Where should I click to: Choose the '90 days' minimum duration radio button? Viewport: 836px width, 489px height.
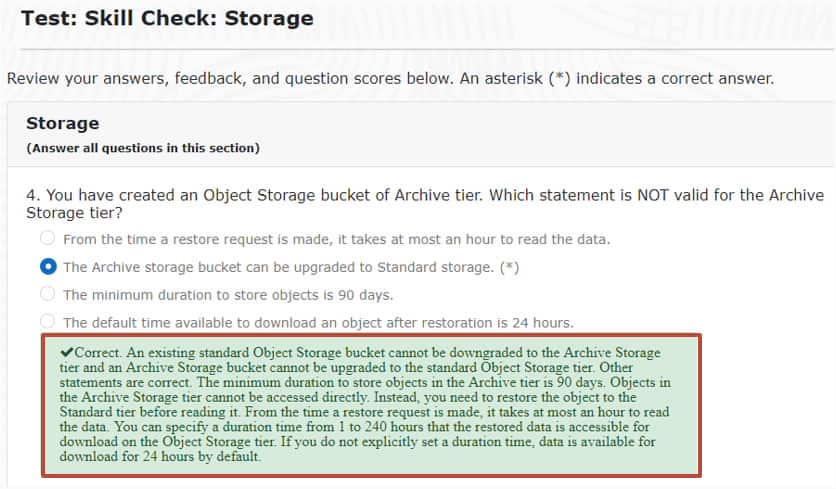[47, 294]
